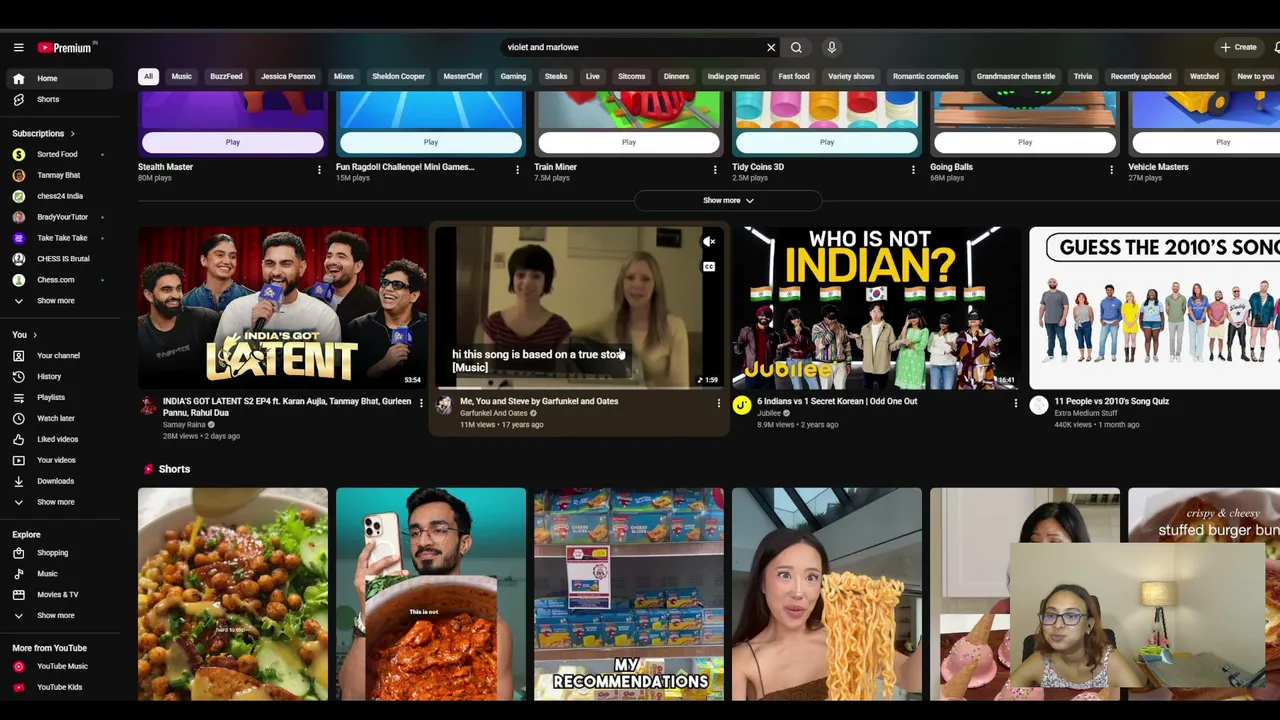Open Sorted Food channel subscription
Viewport: 1280px width, 720px height.
click(60, 154)
